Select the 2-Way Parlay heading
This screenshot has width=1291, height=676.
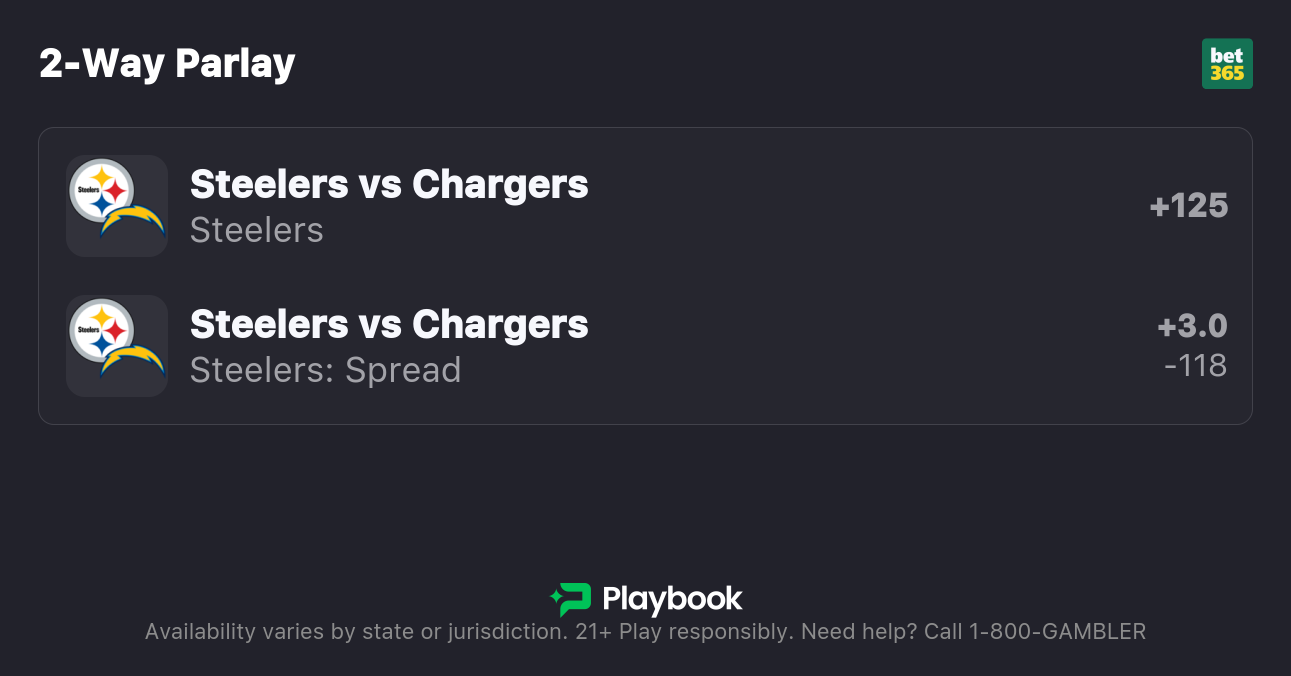click(167, 64)
